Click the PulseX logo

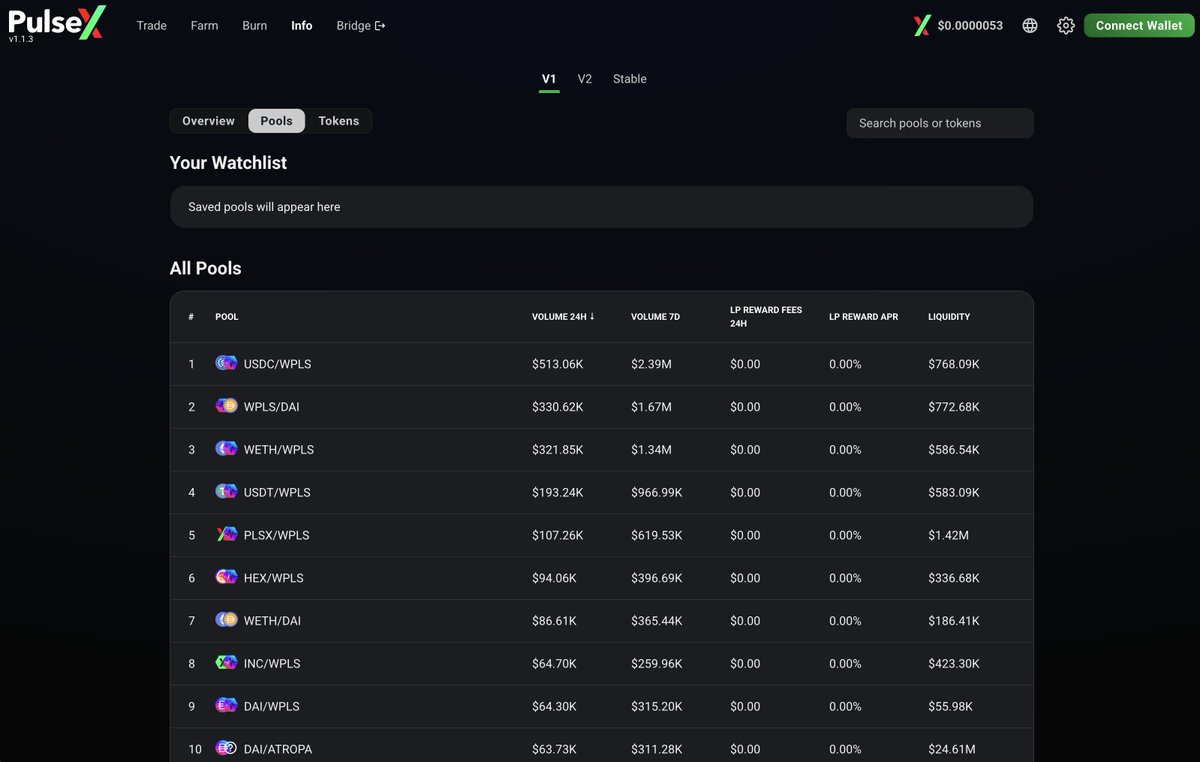pos(56,20)
